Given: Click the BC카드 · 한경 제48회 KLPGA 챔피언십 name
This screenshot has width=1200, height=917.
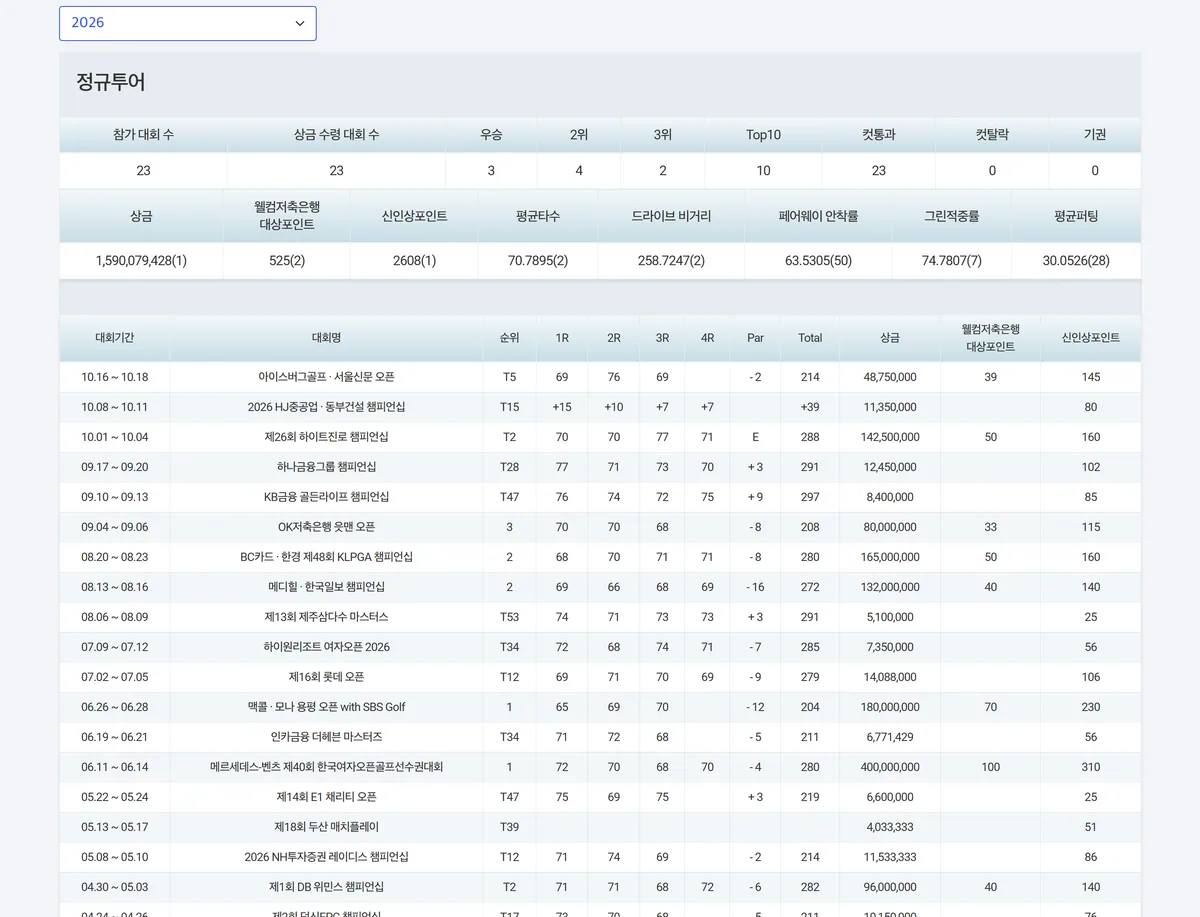Looking at the screenshot, I should (326, 557).
